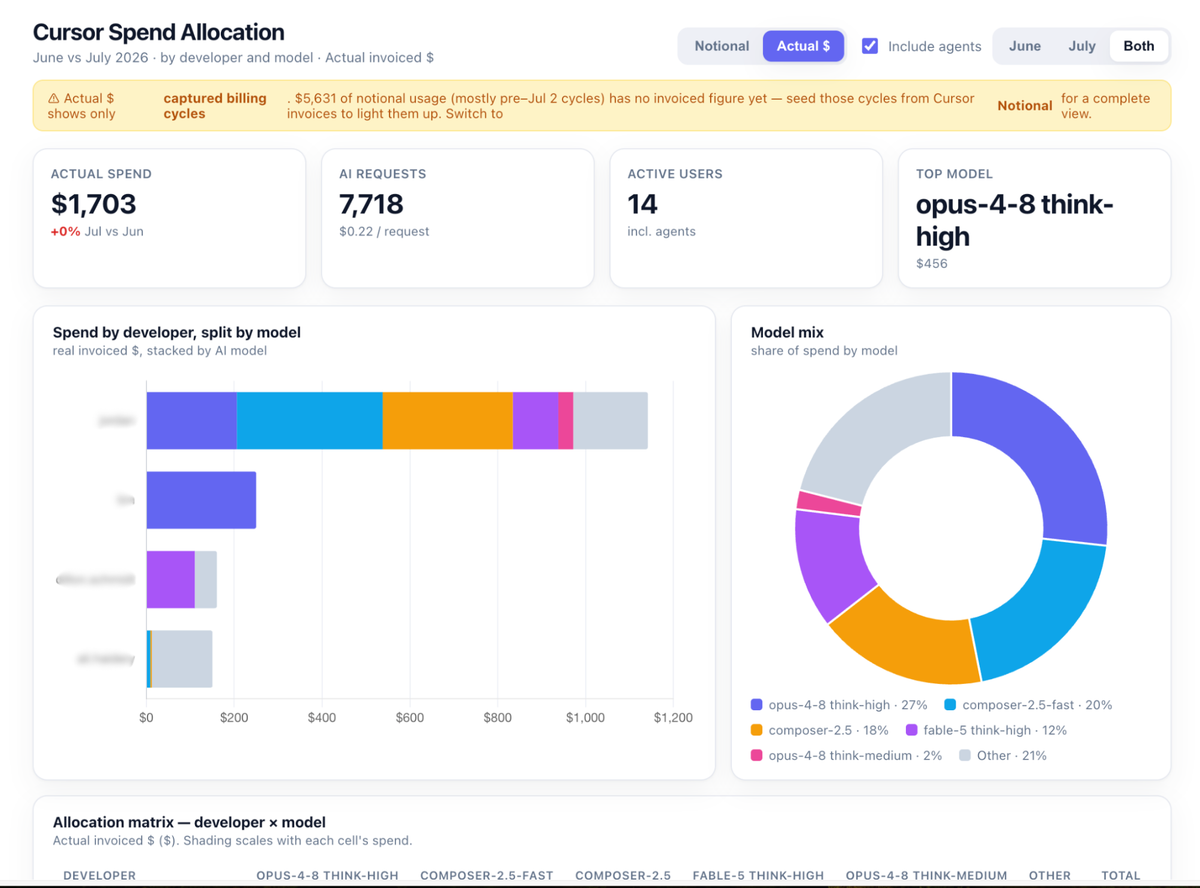The width and height of the screenshot is (1200, 888).
Task: Toggle the Include agents checkbox
Action: click(x=870, y=46)
